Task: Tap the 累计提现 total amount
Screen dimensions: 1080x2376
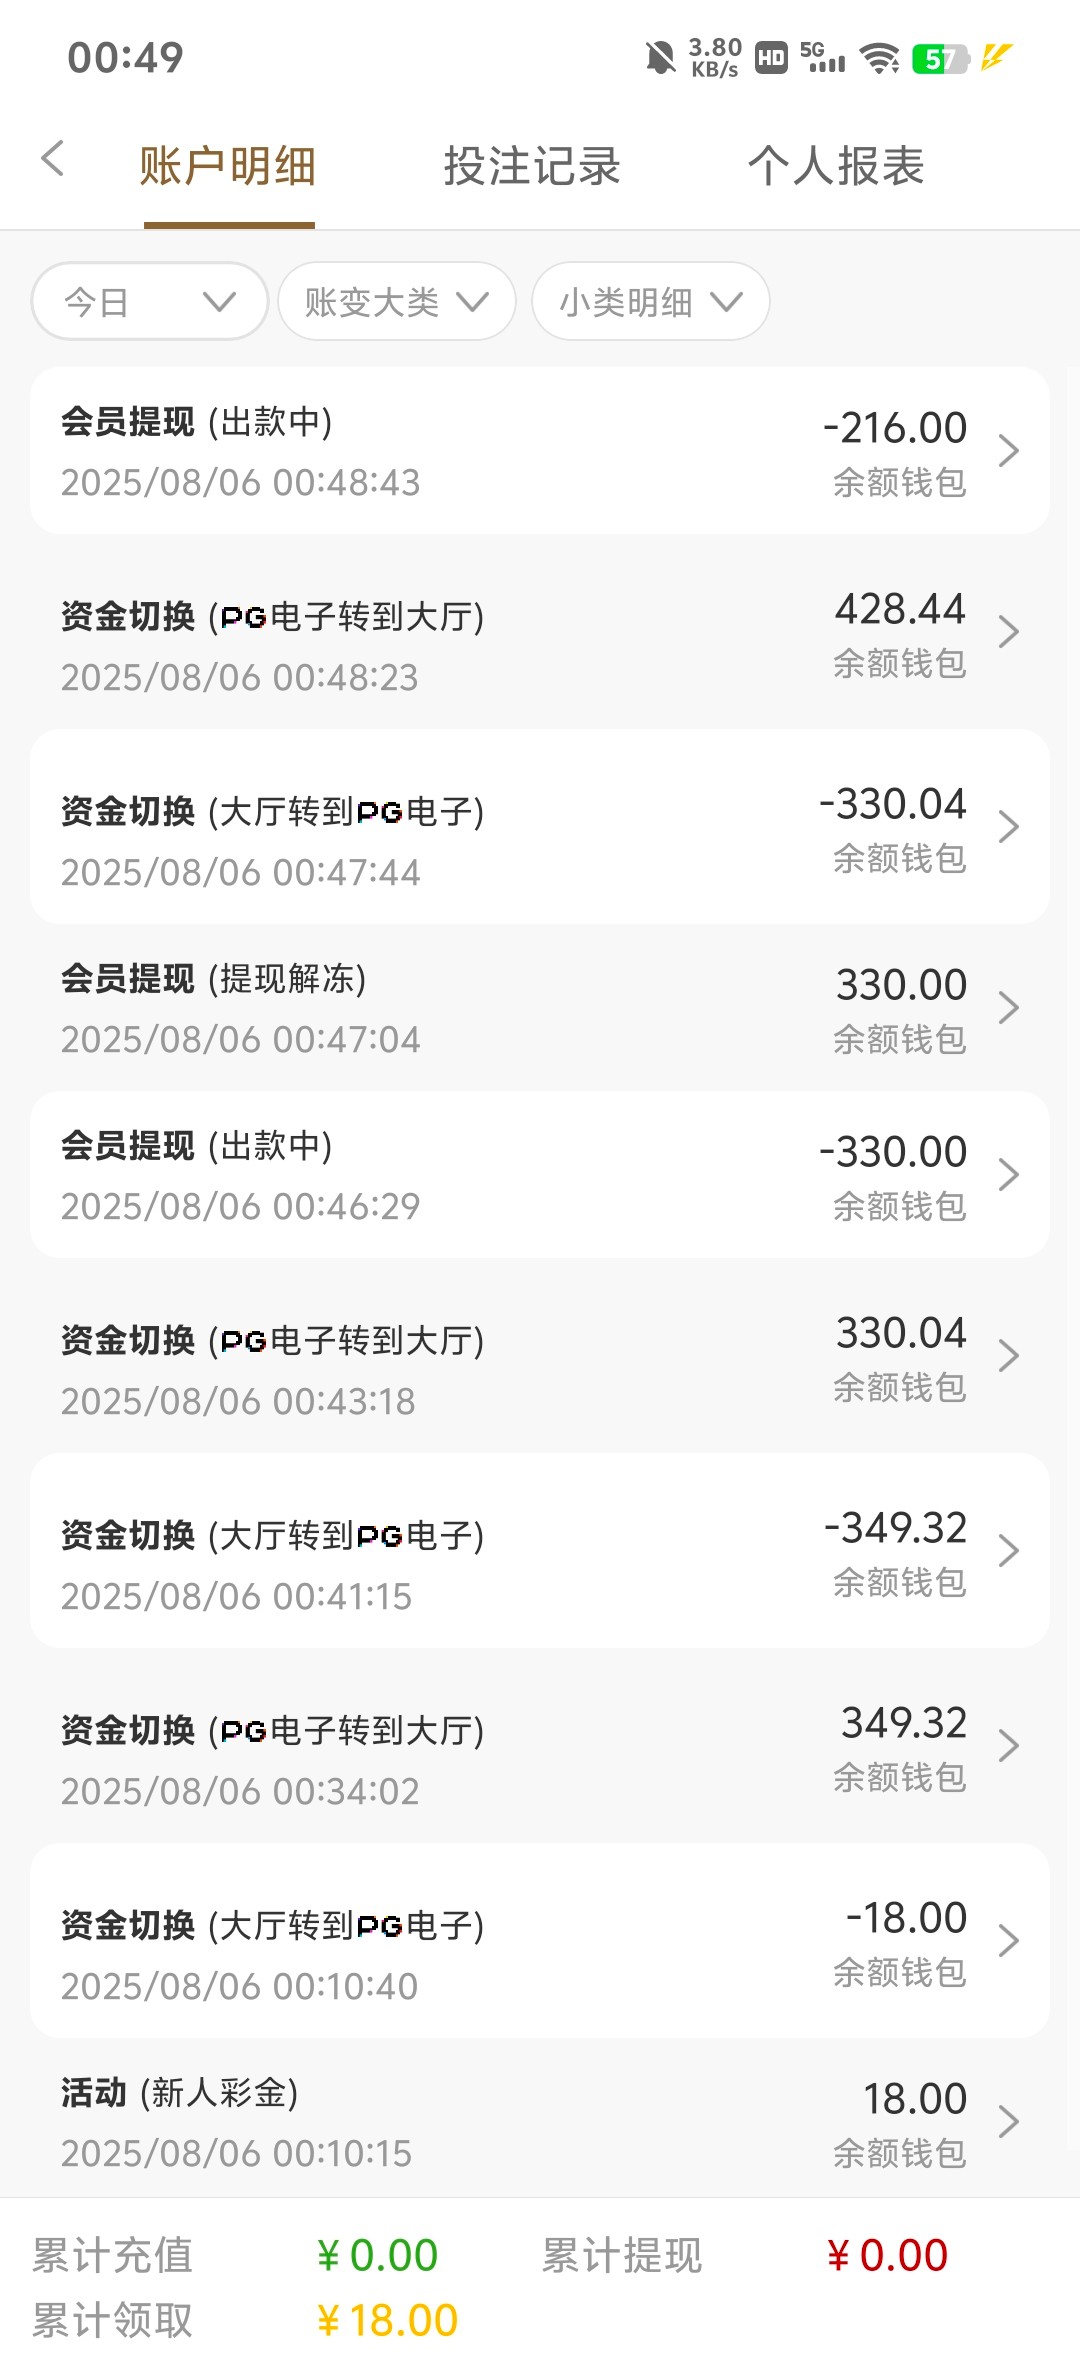Action: click(888, 2256)
